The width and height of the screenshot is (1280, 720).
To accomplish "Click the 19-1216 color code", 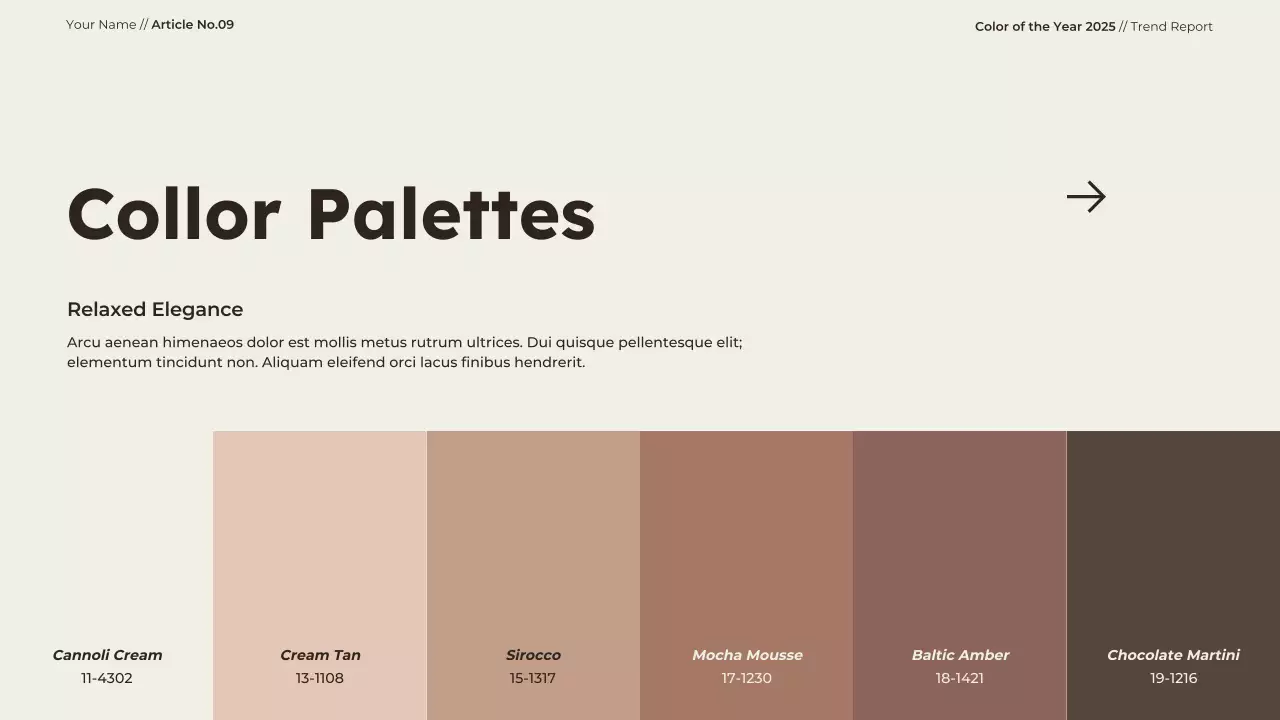I will pyautogui.click(x=1173, y=678).
